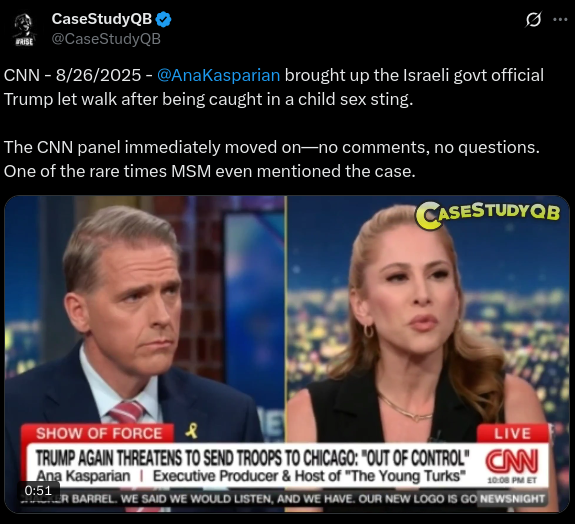Viewport: 575px width, 524px height.
Task: Click the yellow ribbon lapel pin
Action: pyautogui.click(x=191, y=430)
